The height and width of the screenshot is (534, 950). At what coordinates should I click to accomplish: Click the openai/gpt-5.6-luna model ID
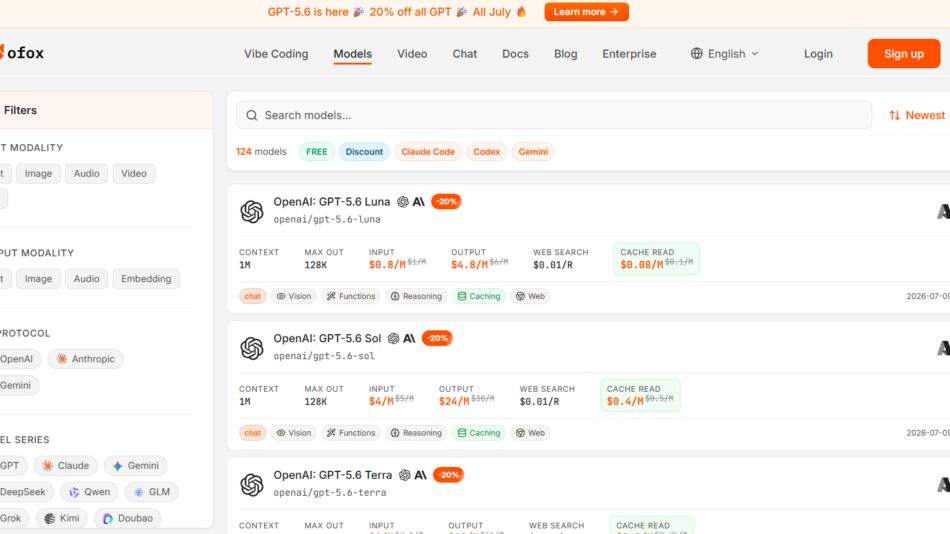click(x=327, y=219)
